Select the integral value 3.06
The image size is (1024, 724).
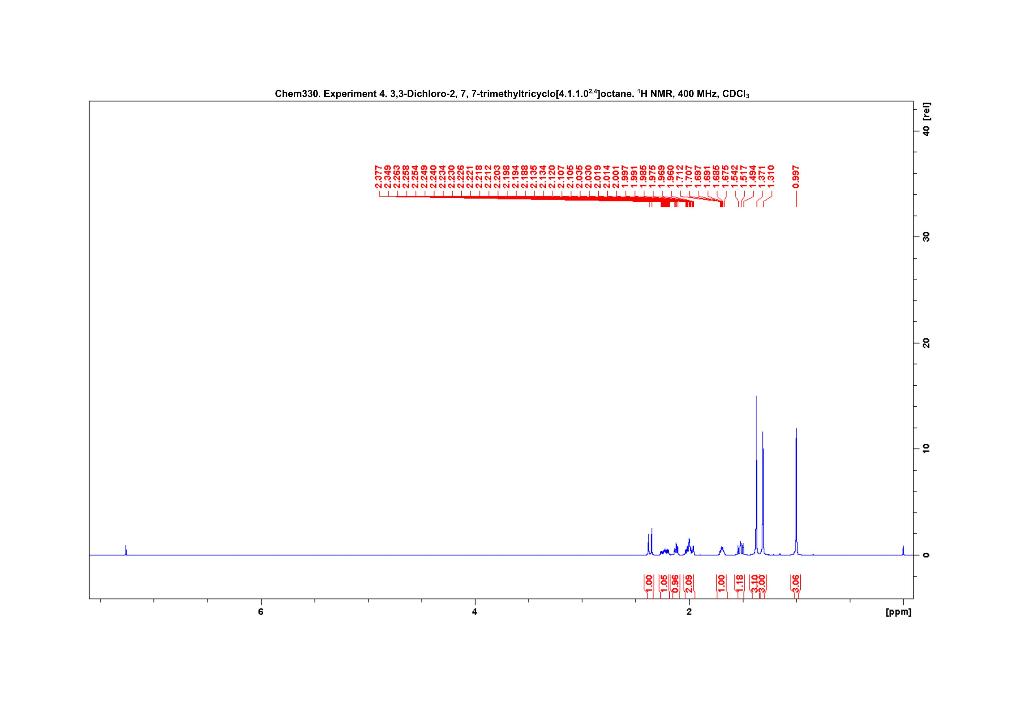[796, 582]
